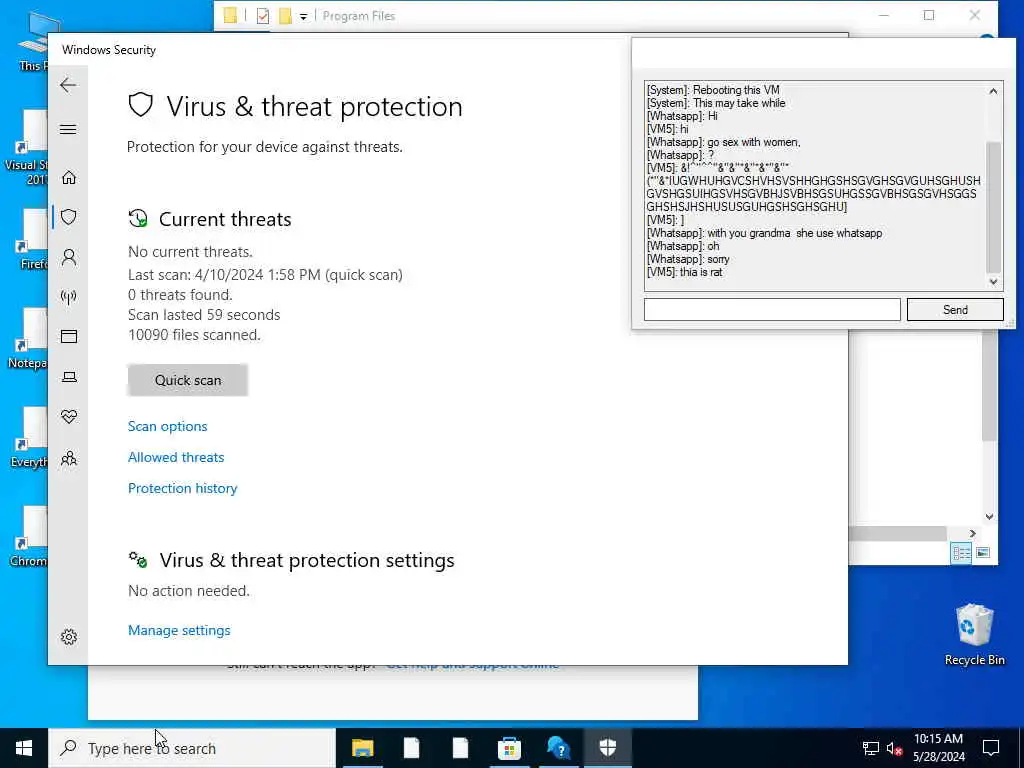
Task: Click 'Virus & threat protection settings' heading
Action: [x=307, y=560]
